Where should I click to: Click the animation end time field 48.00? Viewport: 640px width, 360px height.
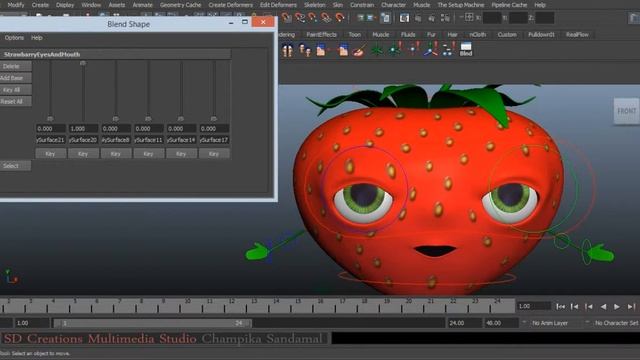pyautogui.click(x=501, y=323)
